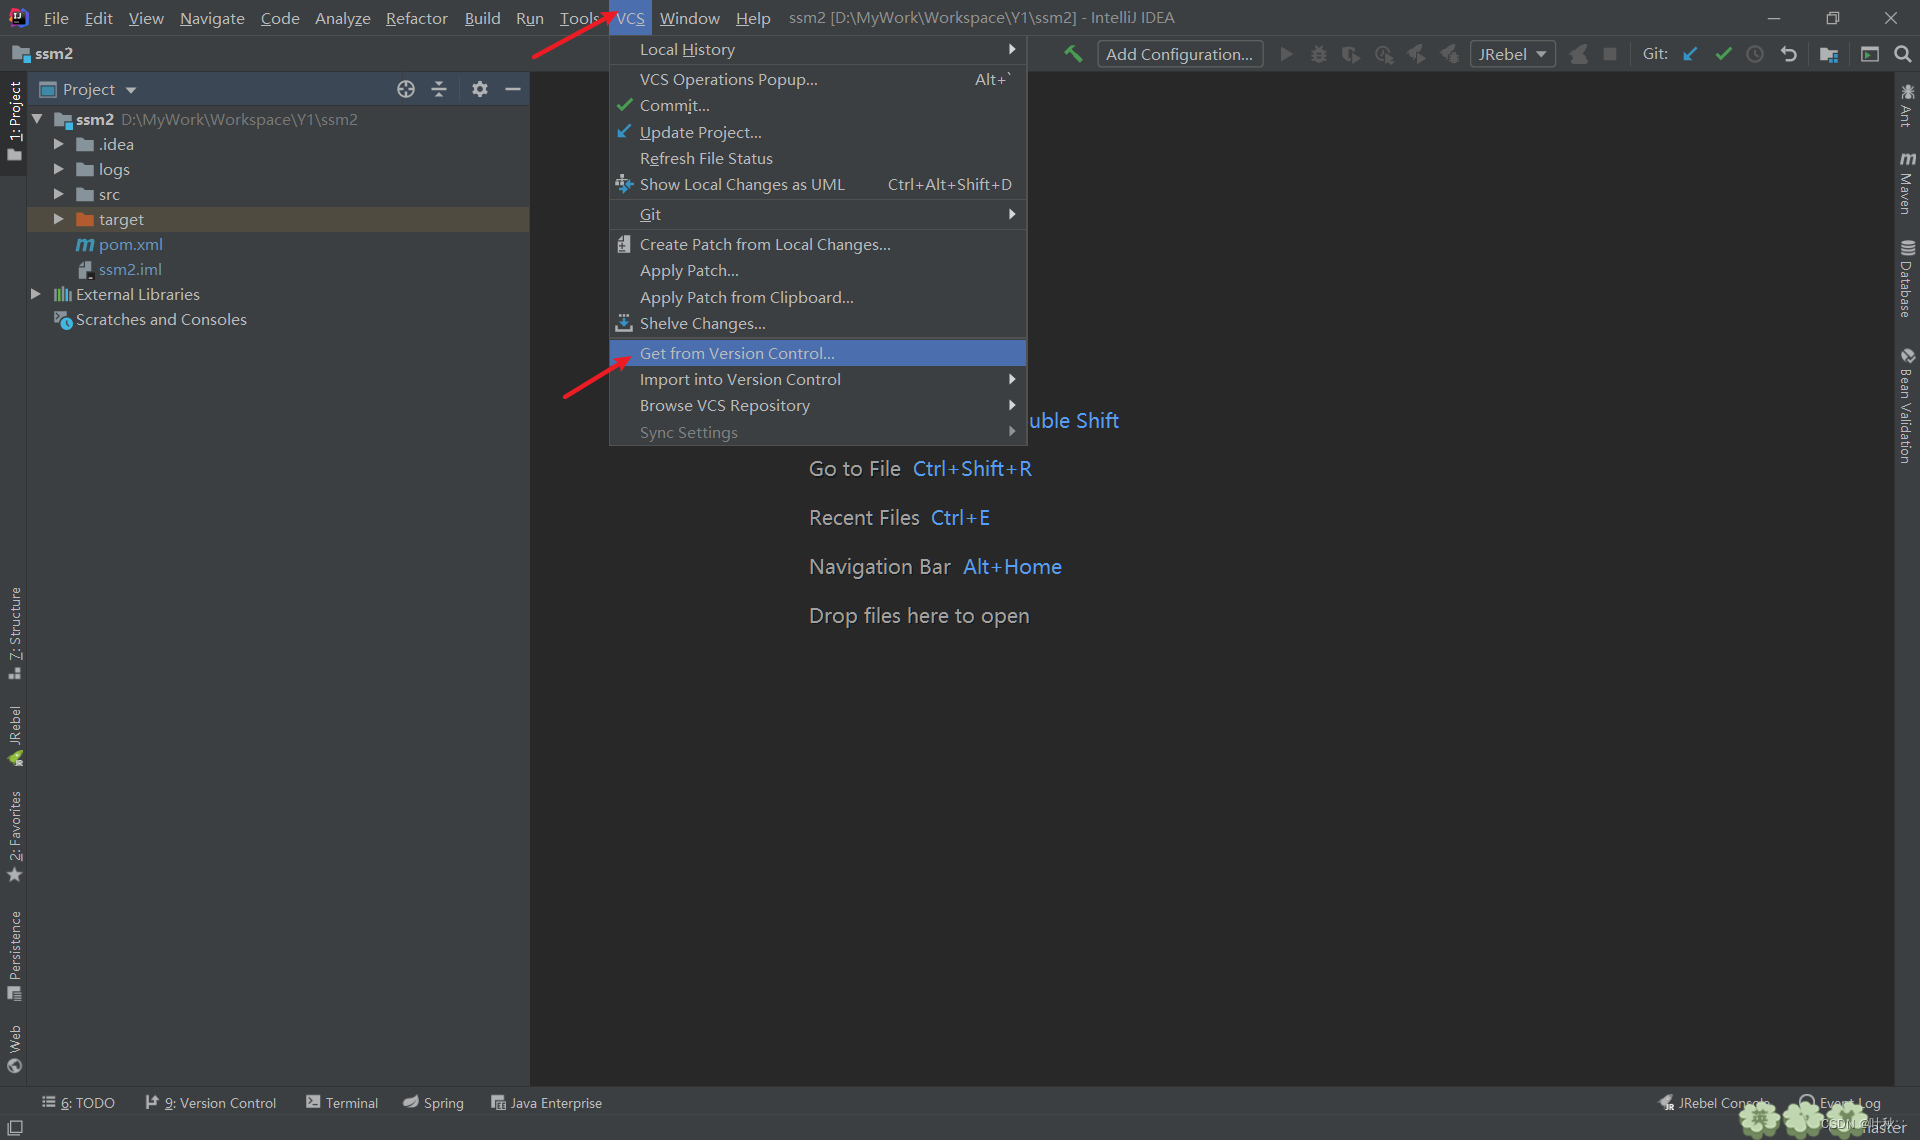This screenshot has width=1920, height=1140.
Task: Select Scratches and Consoles node
Action: pos(161,319)
